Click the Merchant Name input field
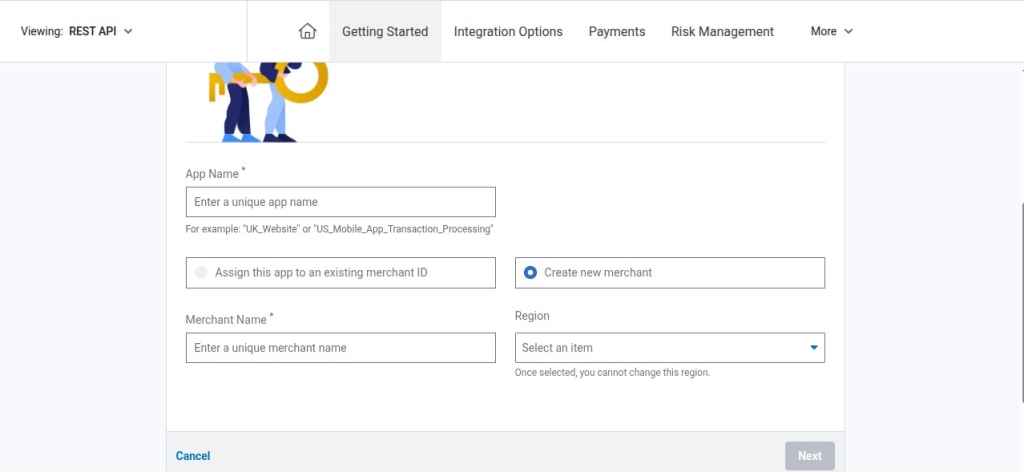 (340, 347)
